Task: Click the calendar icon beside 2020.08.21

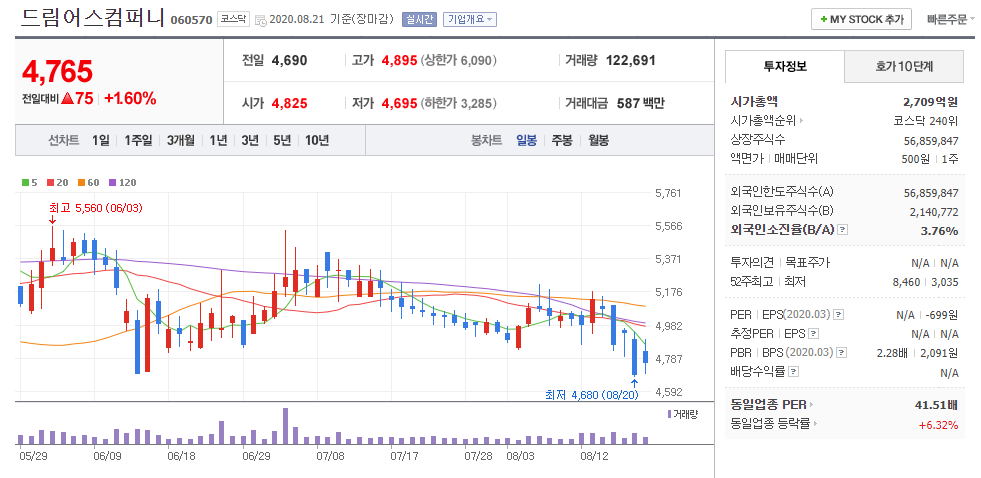Action: pyautogui.click(x=260, y=20)
